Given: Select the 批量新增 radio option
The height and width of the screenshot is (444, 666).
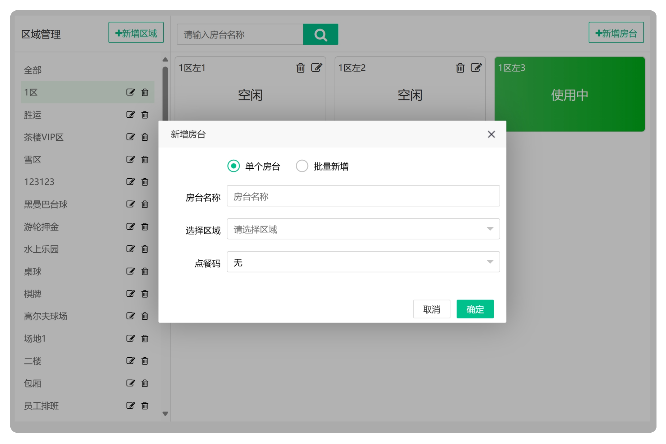Looking at the screenshot, I should click(x=302, y=166).
